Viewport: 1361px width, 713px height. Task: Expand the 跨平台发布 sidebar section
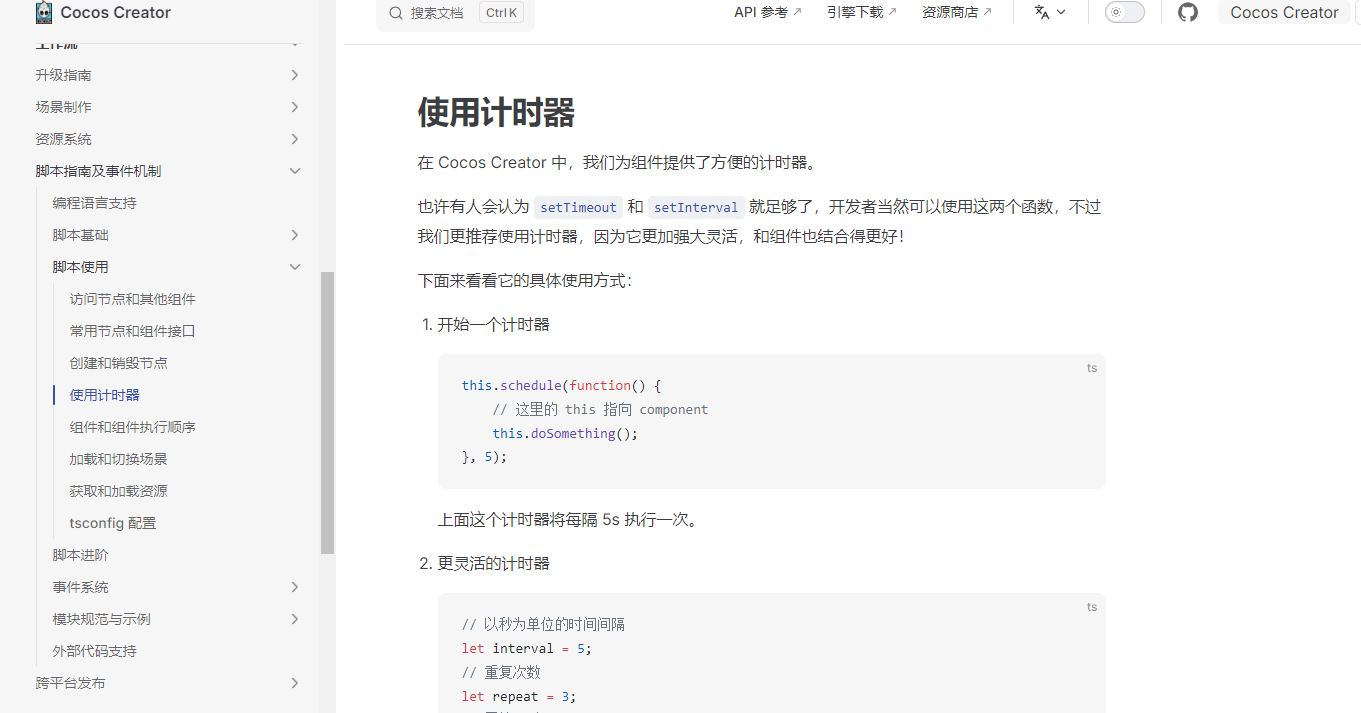coord(295,683)
